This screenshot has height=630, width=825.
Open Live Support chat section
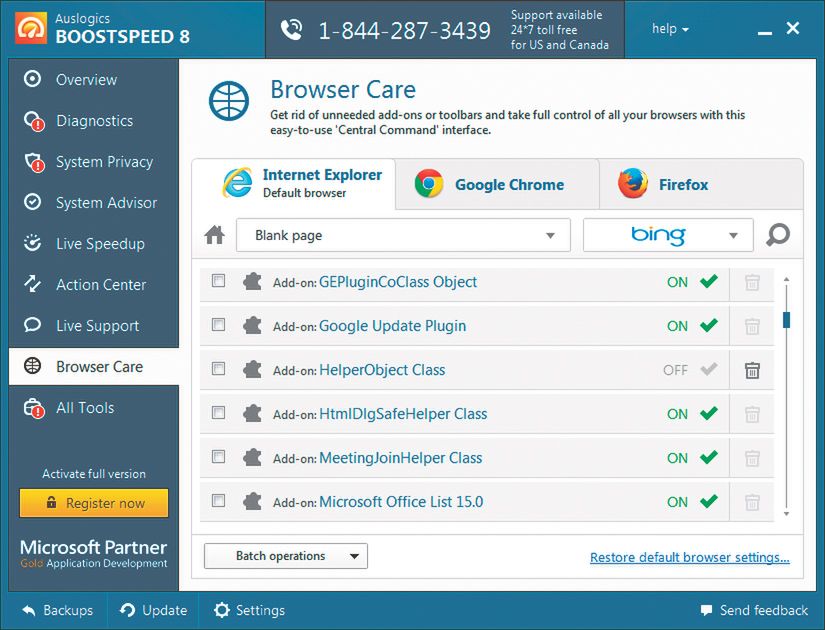(x=94, y=326)
